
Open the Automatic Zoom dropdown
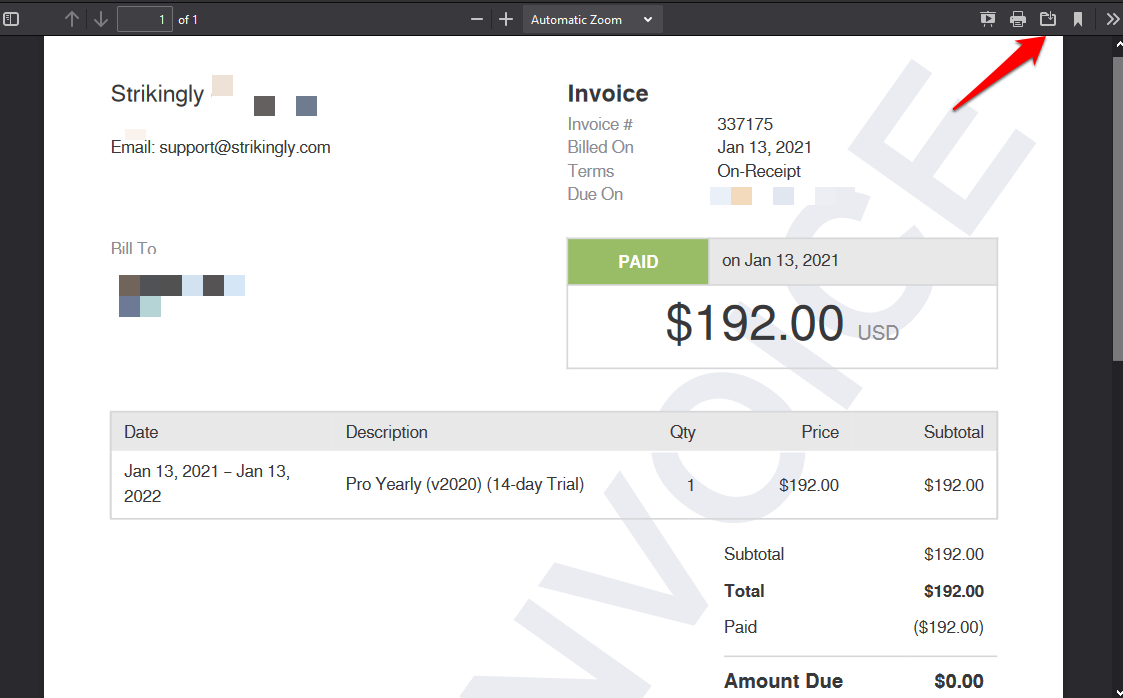[x=592, y=19]
